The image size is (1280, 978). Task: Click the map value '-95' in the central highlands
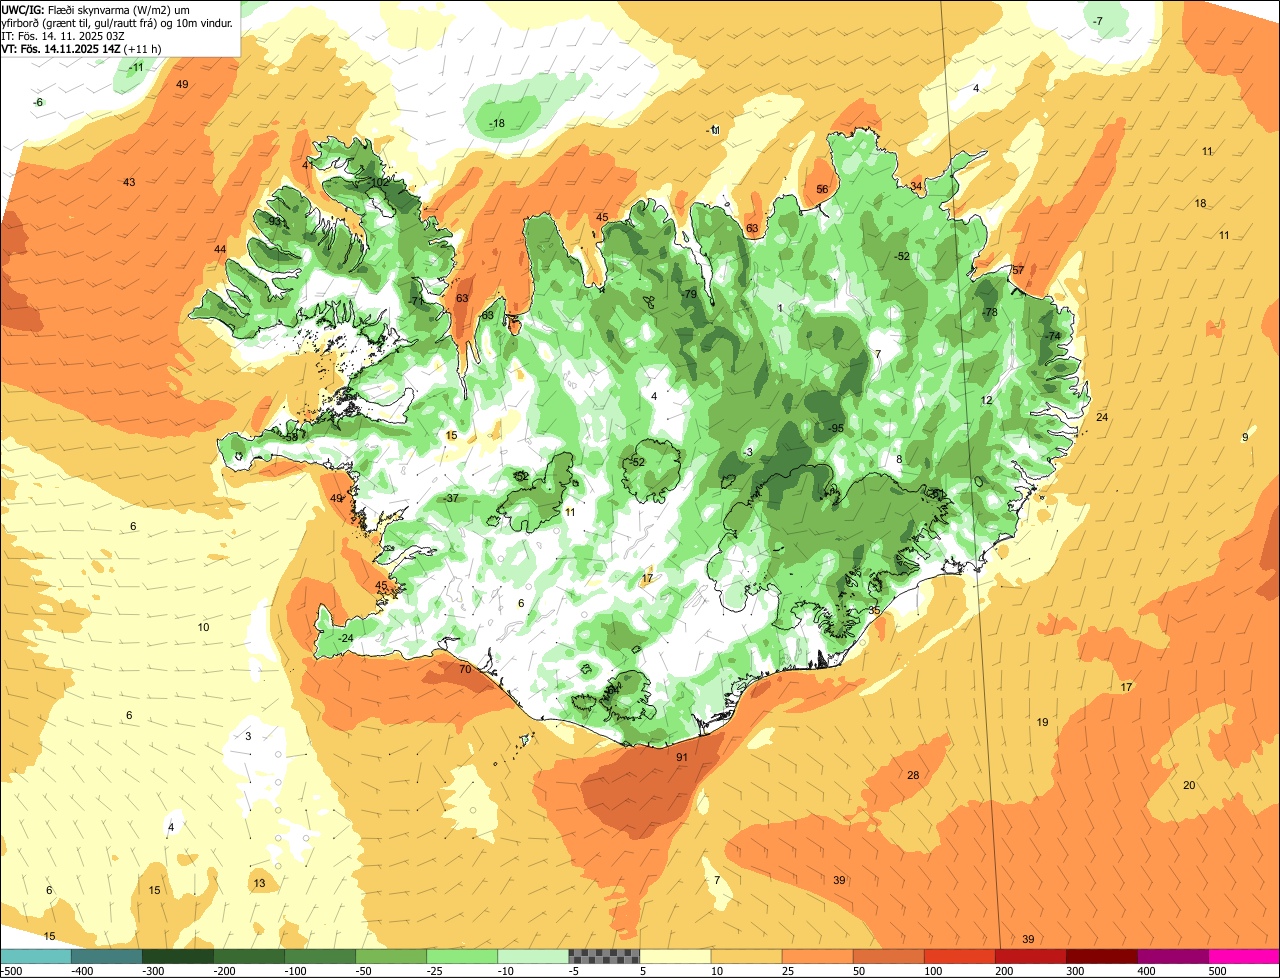pos(836,428)
